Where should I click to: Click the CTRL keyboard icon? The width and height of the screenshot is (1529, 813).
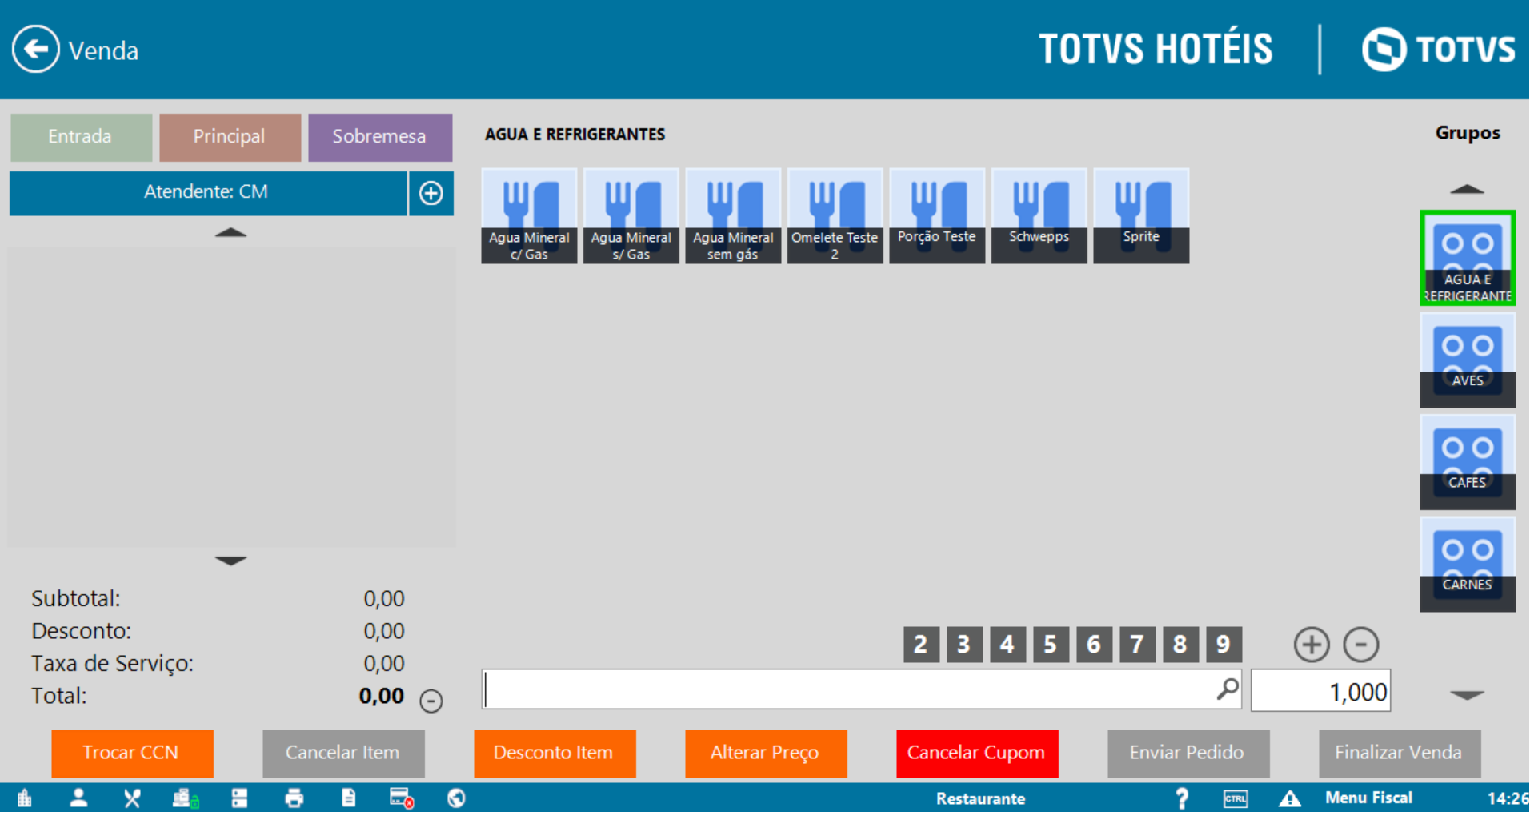[x=1236, y=798]
